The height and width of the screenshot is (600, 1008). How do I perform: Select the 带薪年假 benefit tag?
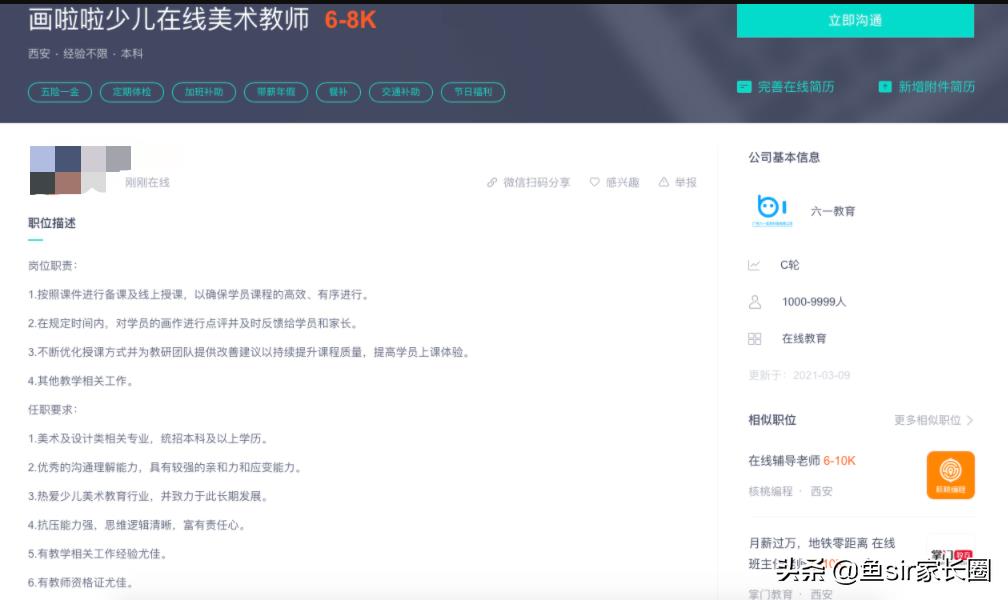276,92
